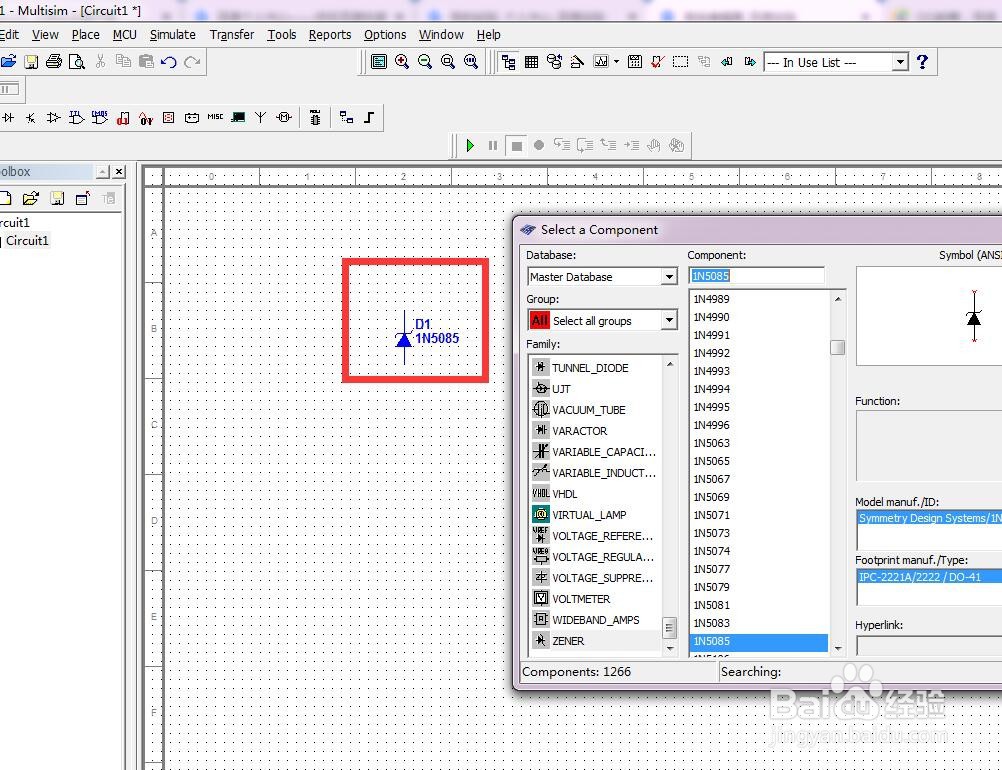This screenshot has width=1002, height=770.
Task: Open the Place menu
Action: tap(86, 35)
